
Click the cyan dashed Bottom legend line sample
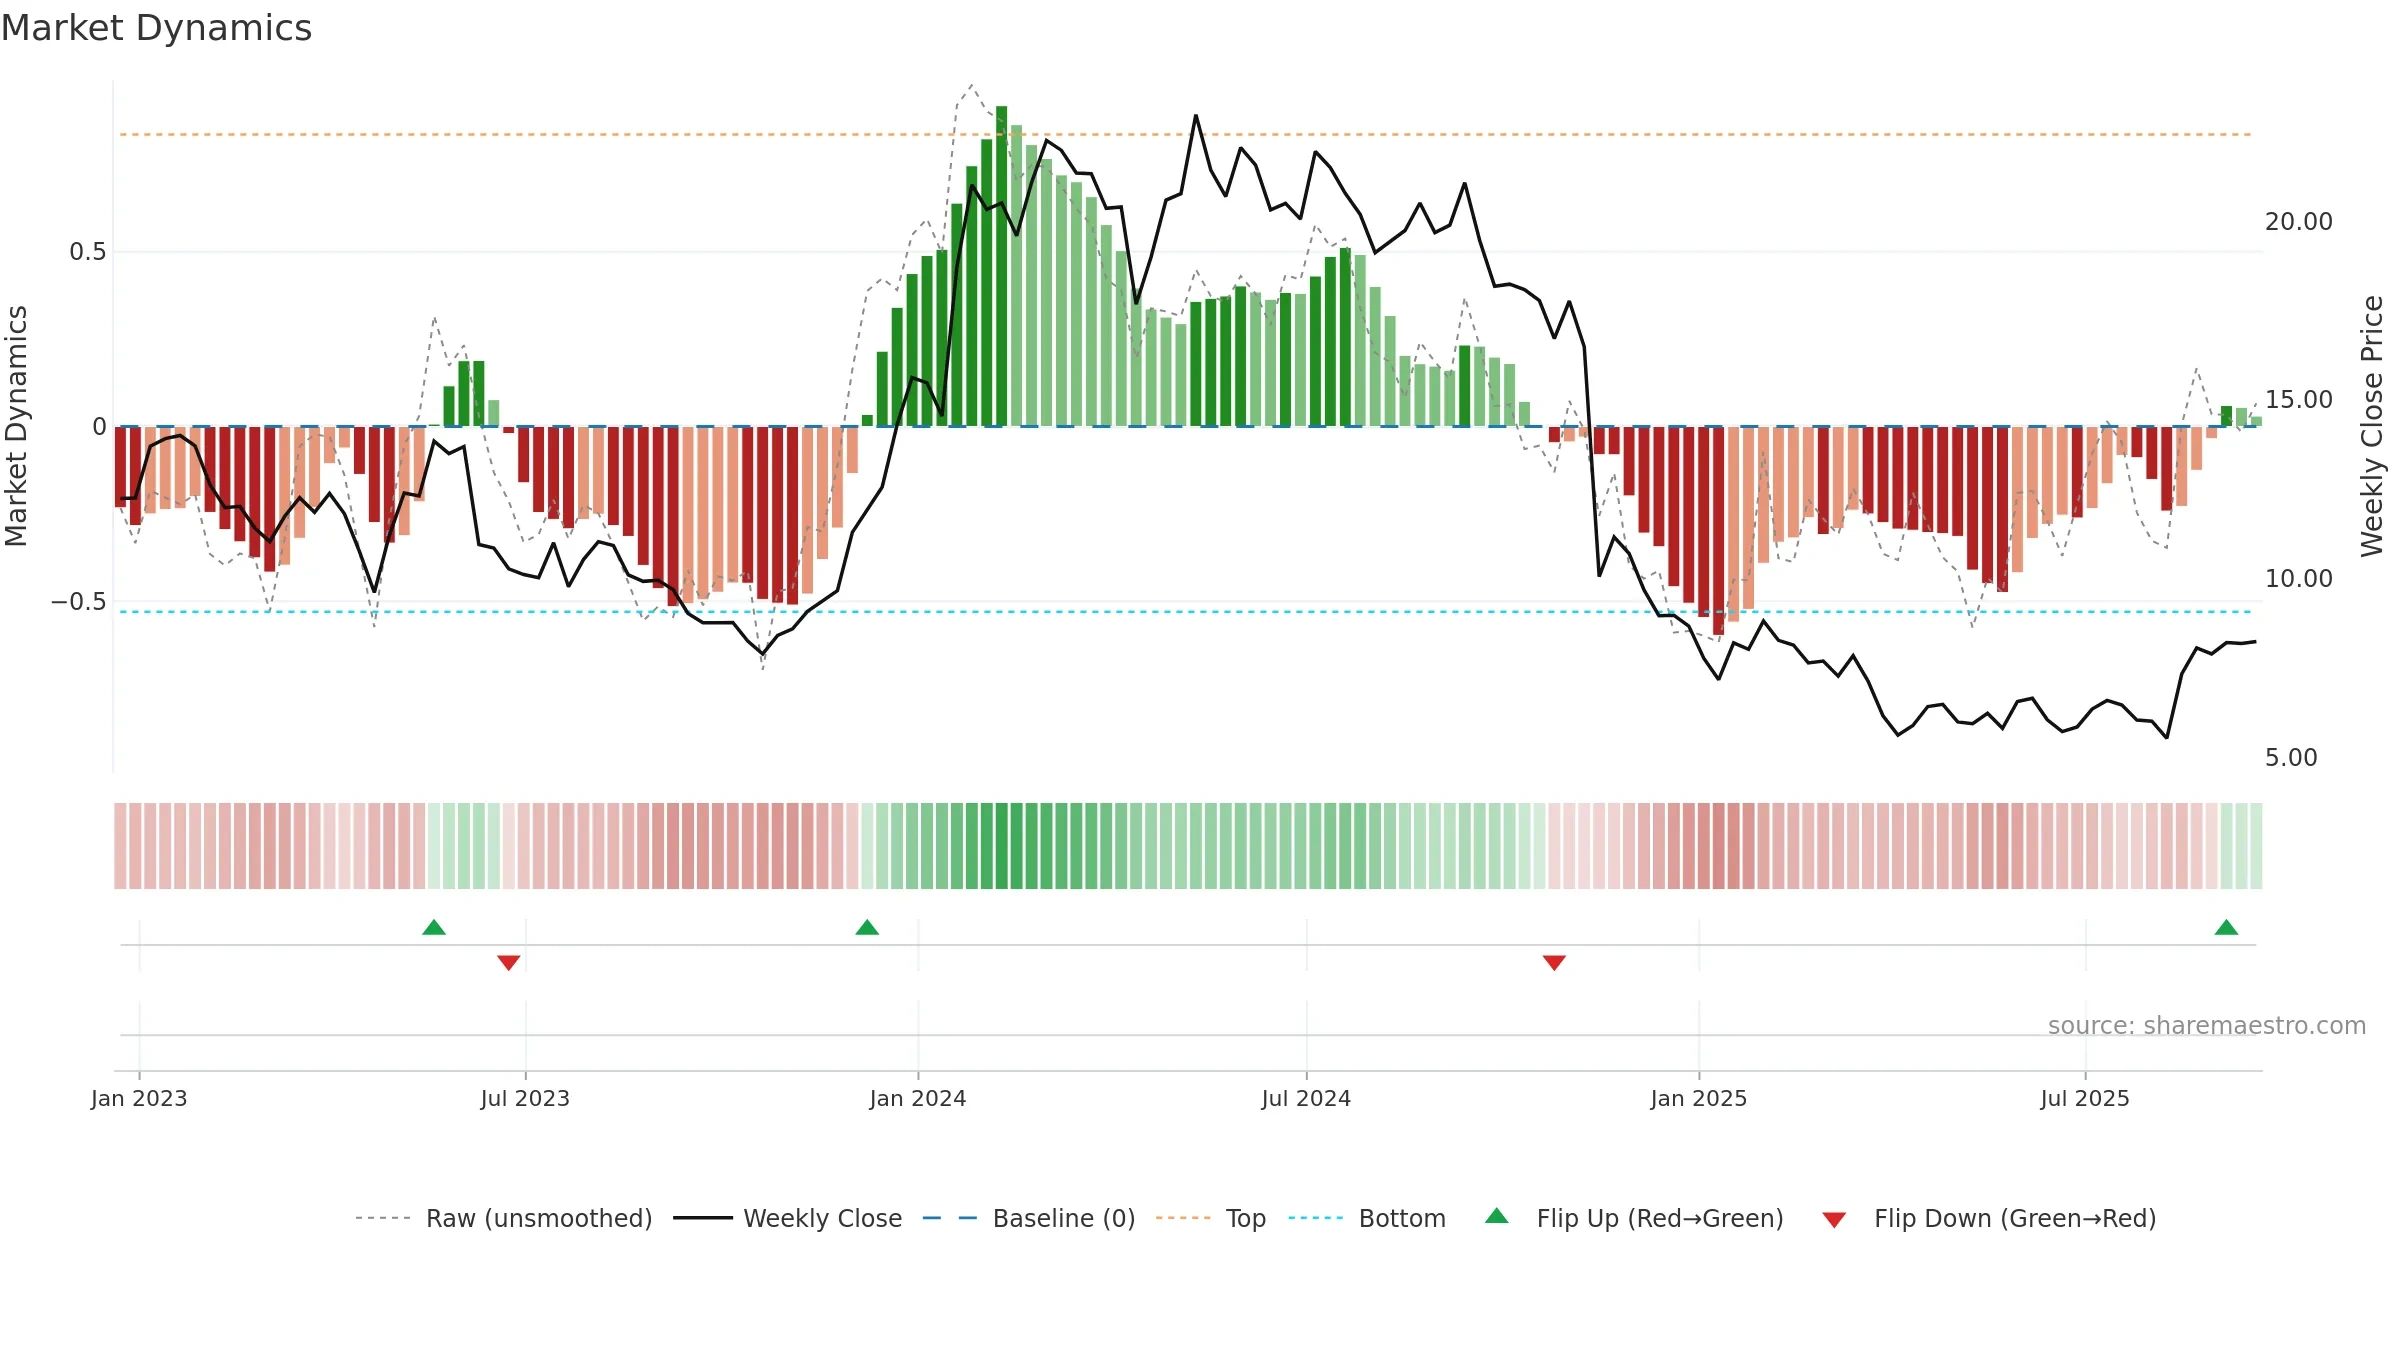[1316, 1218]
